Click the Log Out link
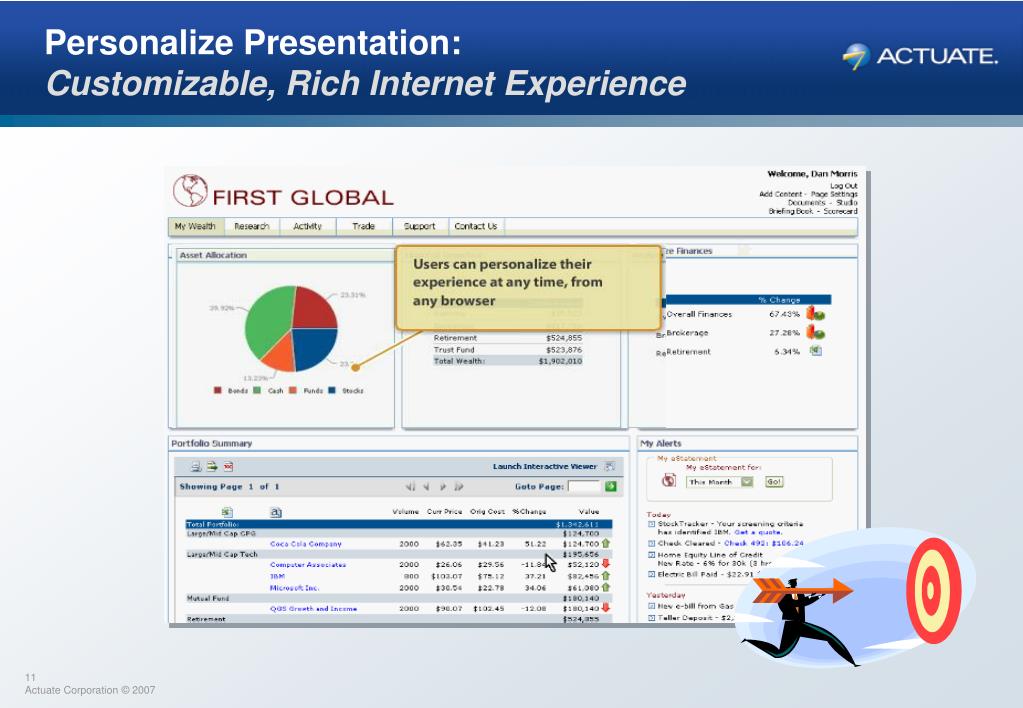 844,186
